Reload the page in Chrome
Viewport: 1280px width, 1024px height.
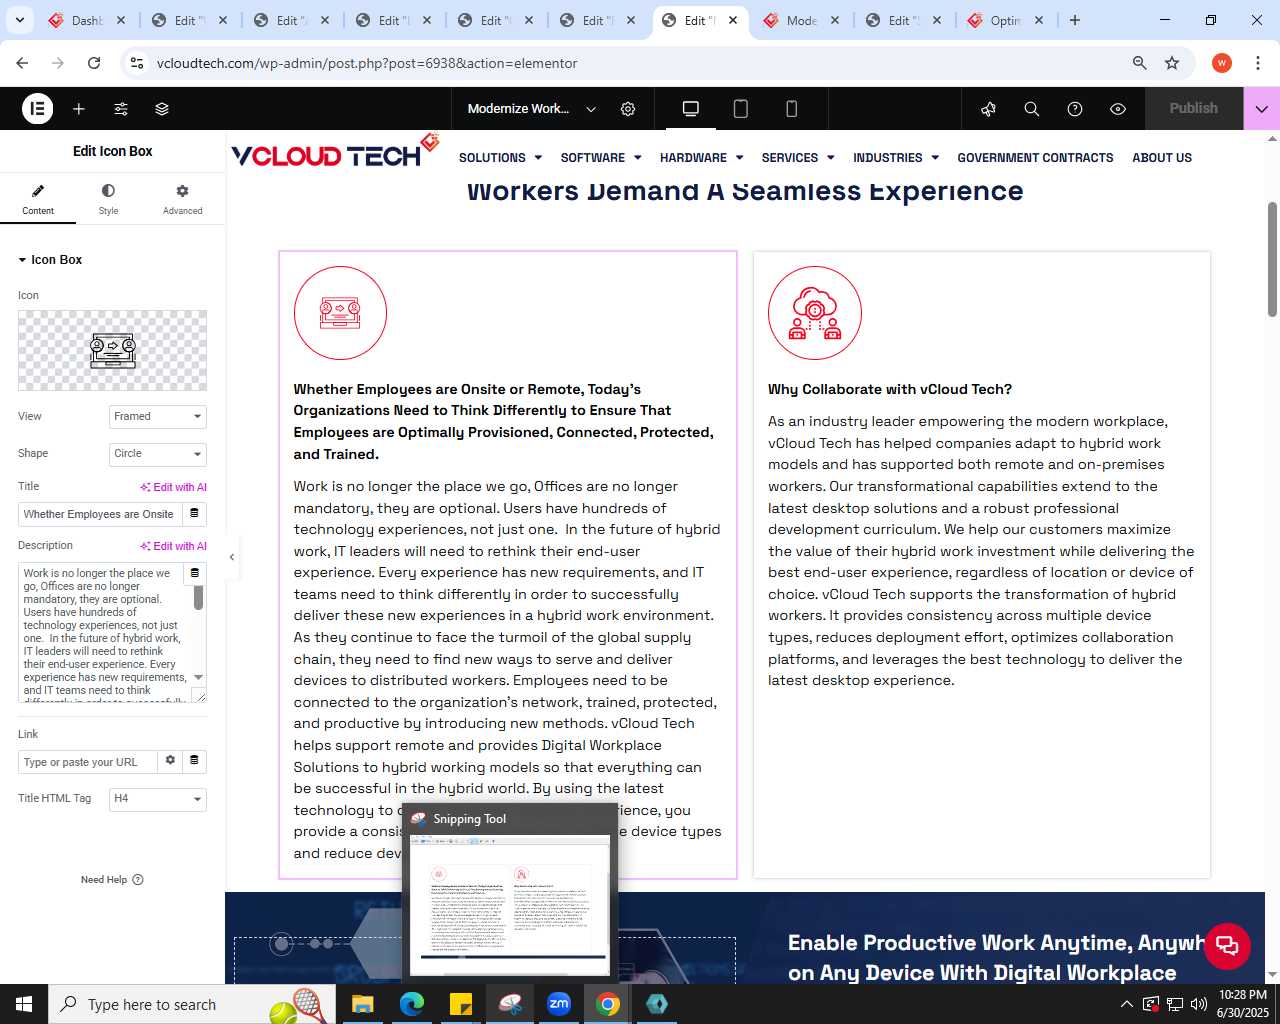[94, 63]
